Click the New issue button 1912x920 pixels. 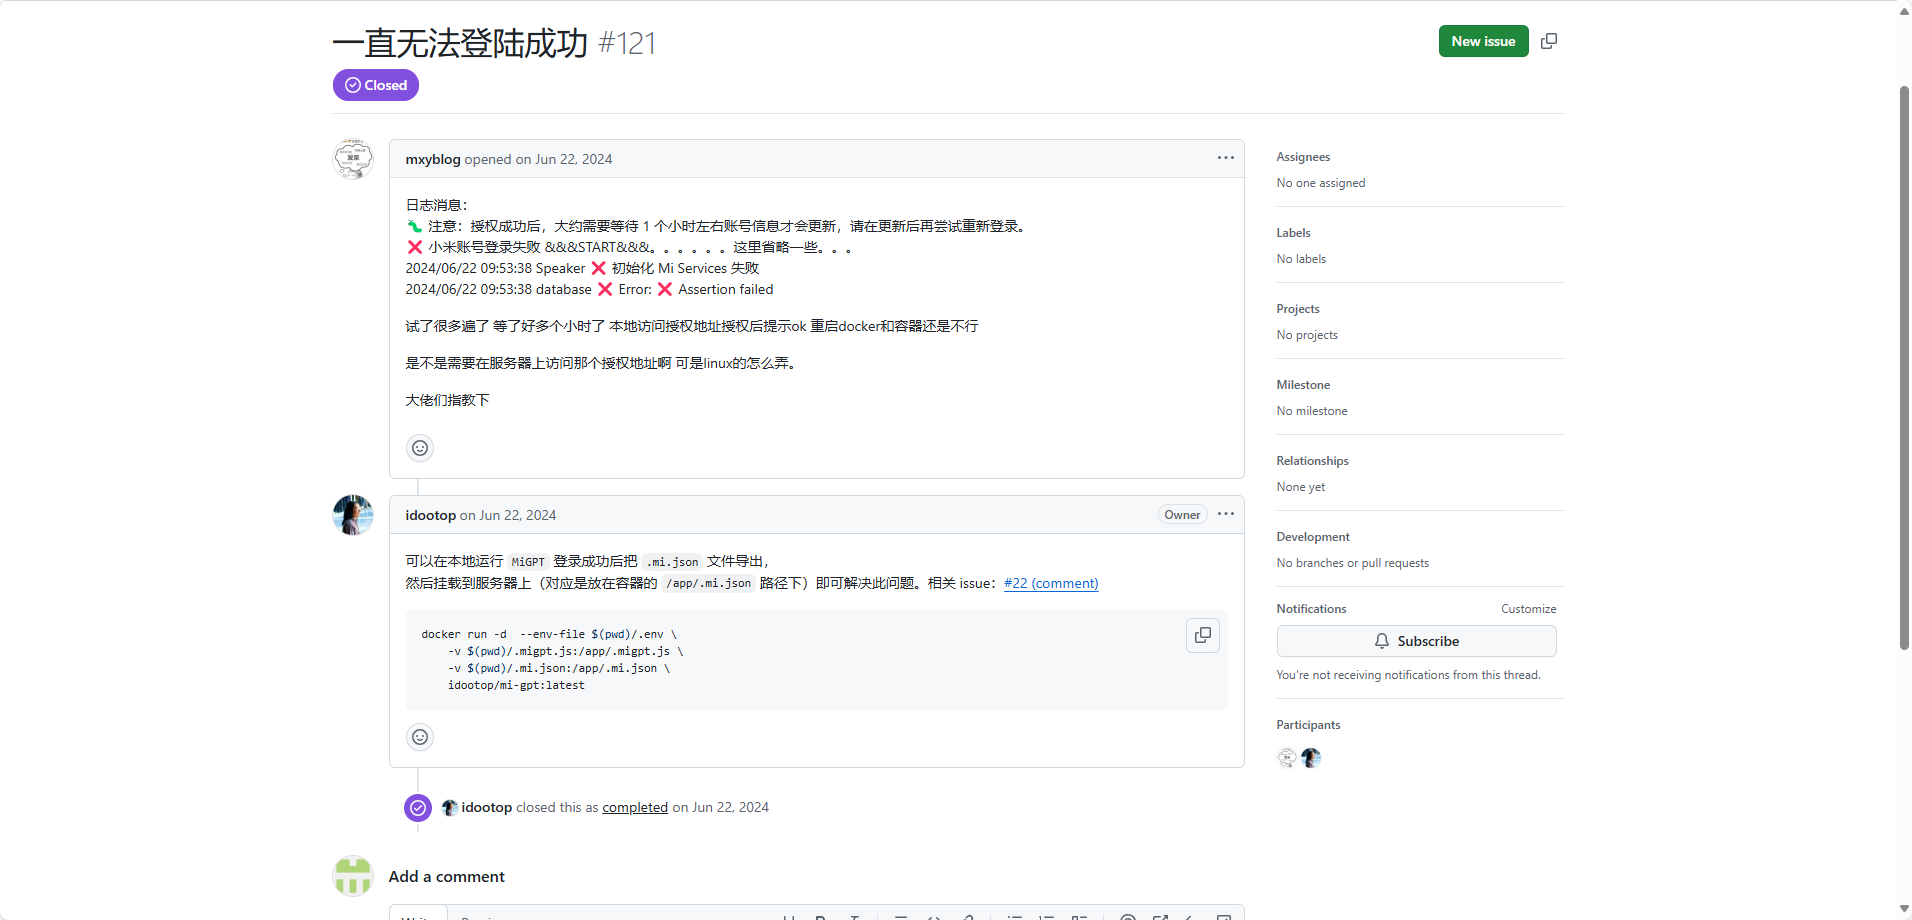(1483, 41)
